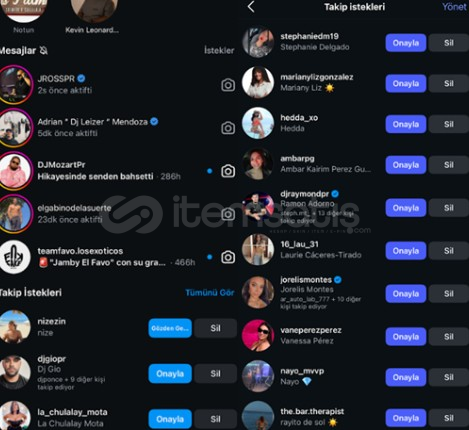The image size is (469, 430).
Task: Approve stephaniedm19 with Onayla
Action: point(406,43)
